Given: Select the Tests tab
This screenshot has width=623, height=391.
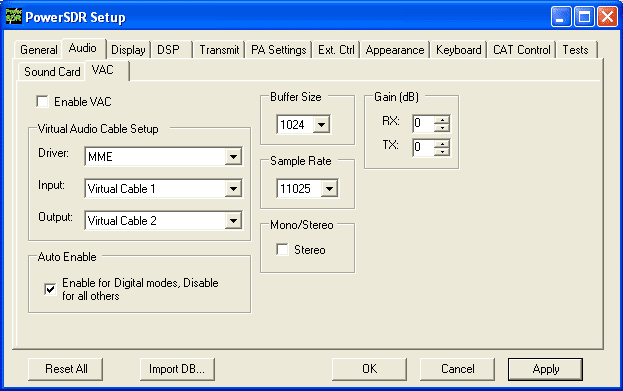Looking at the screenshot, I should tap(575, 50).
